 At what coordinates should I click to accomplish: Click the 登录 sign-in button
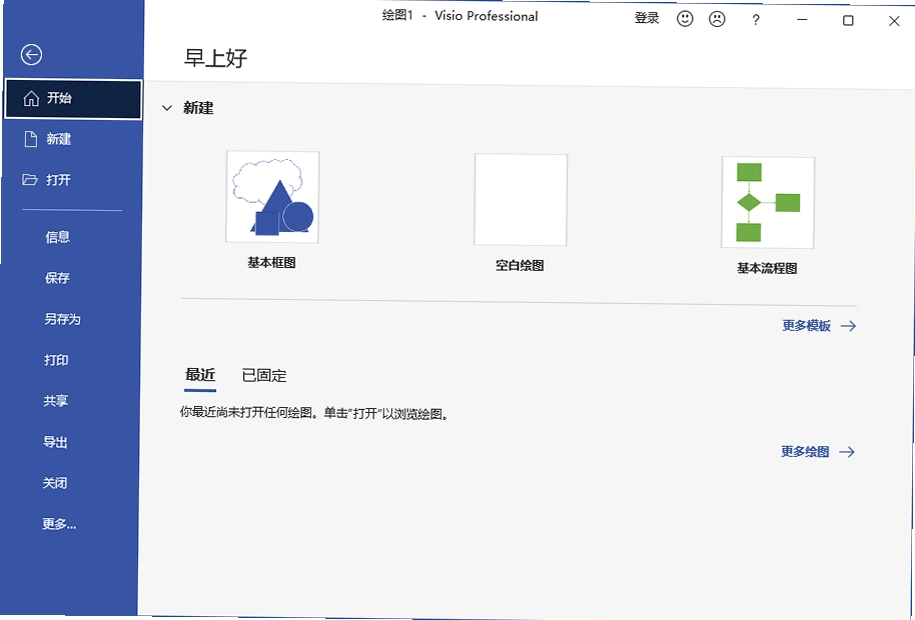coord(647,18)
